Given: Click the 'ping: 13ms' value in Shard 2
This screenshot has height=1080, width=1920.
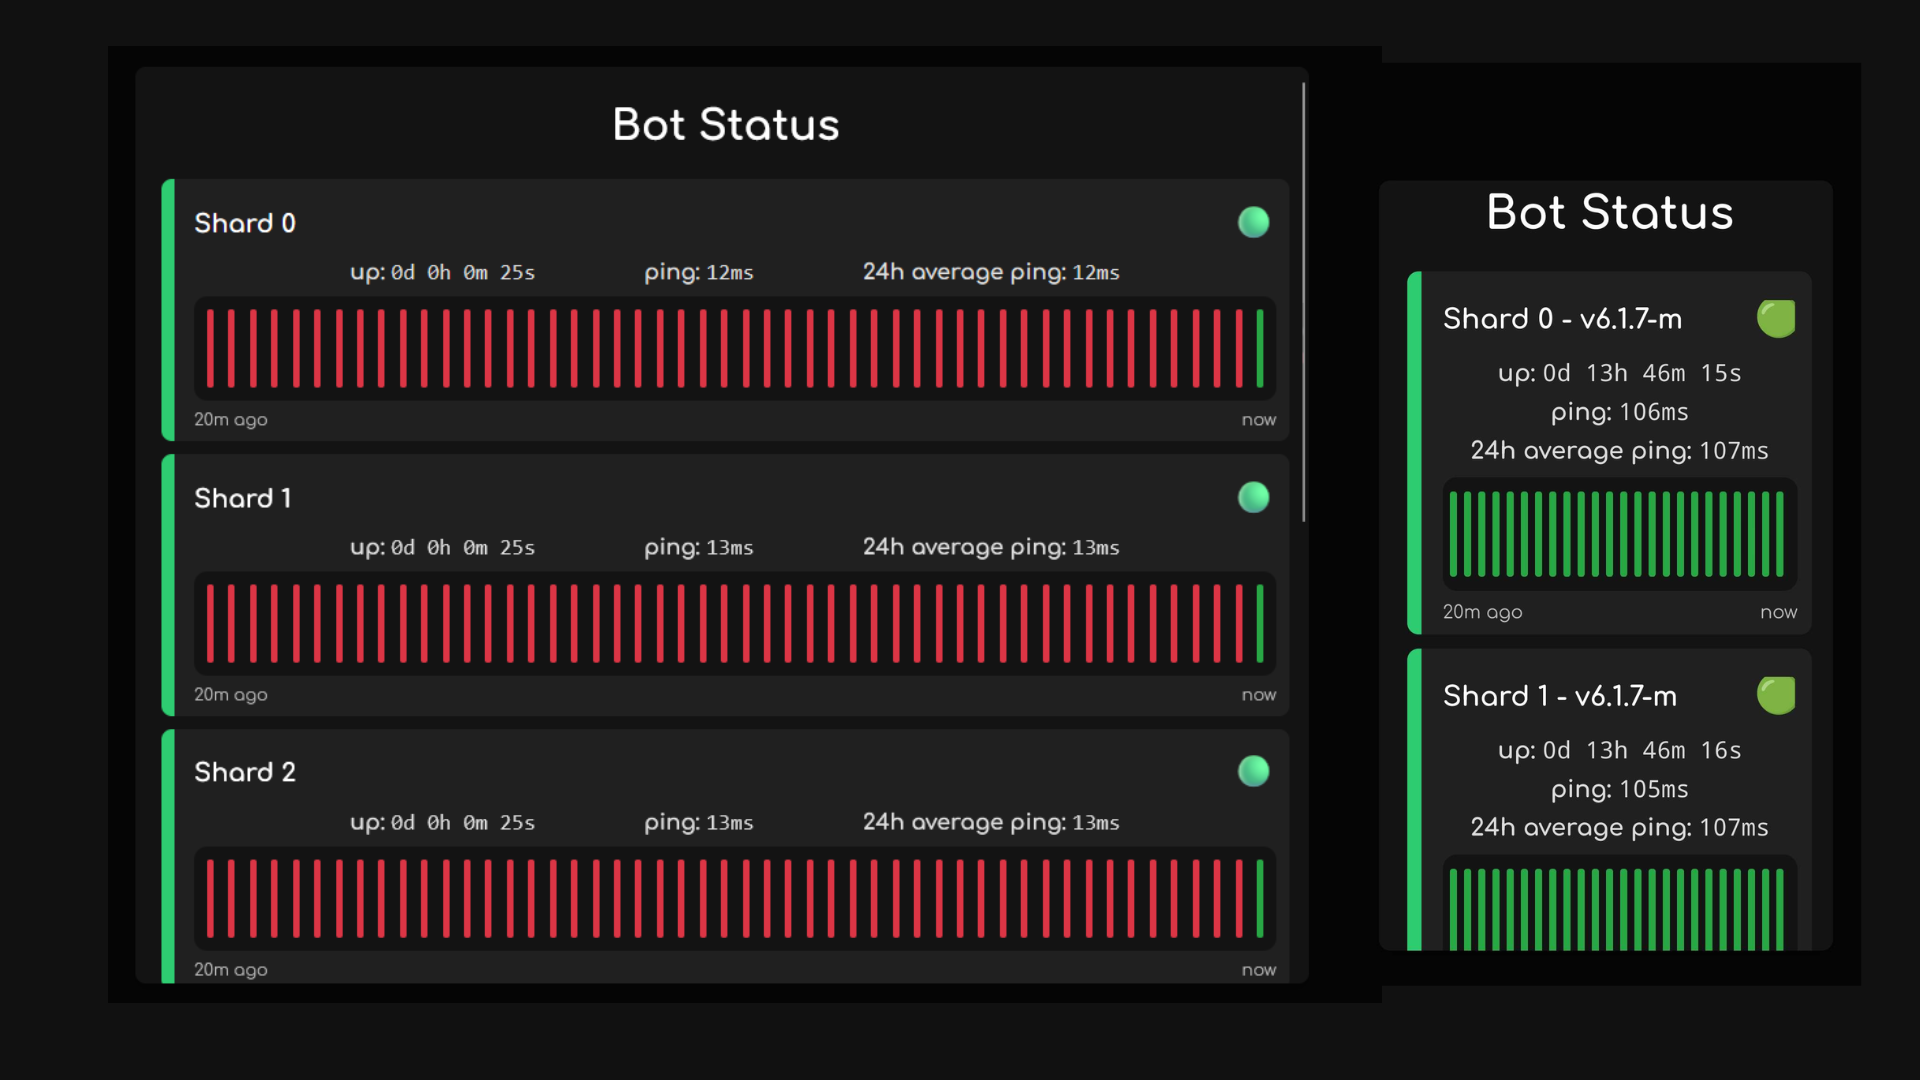Looking at the screenshot, I should pyautogui.click(x=699, y=822).
